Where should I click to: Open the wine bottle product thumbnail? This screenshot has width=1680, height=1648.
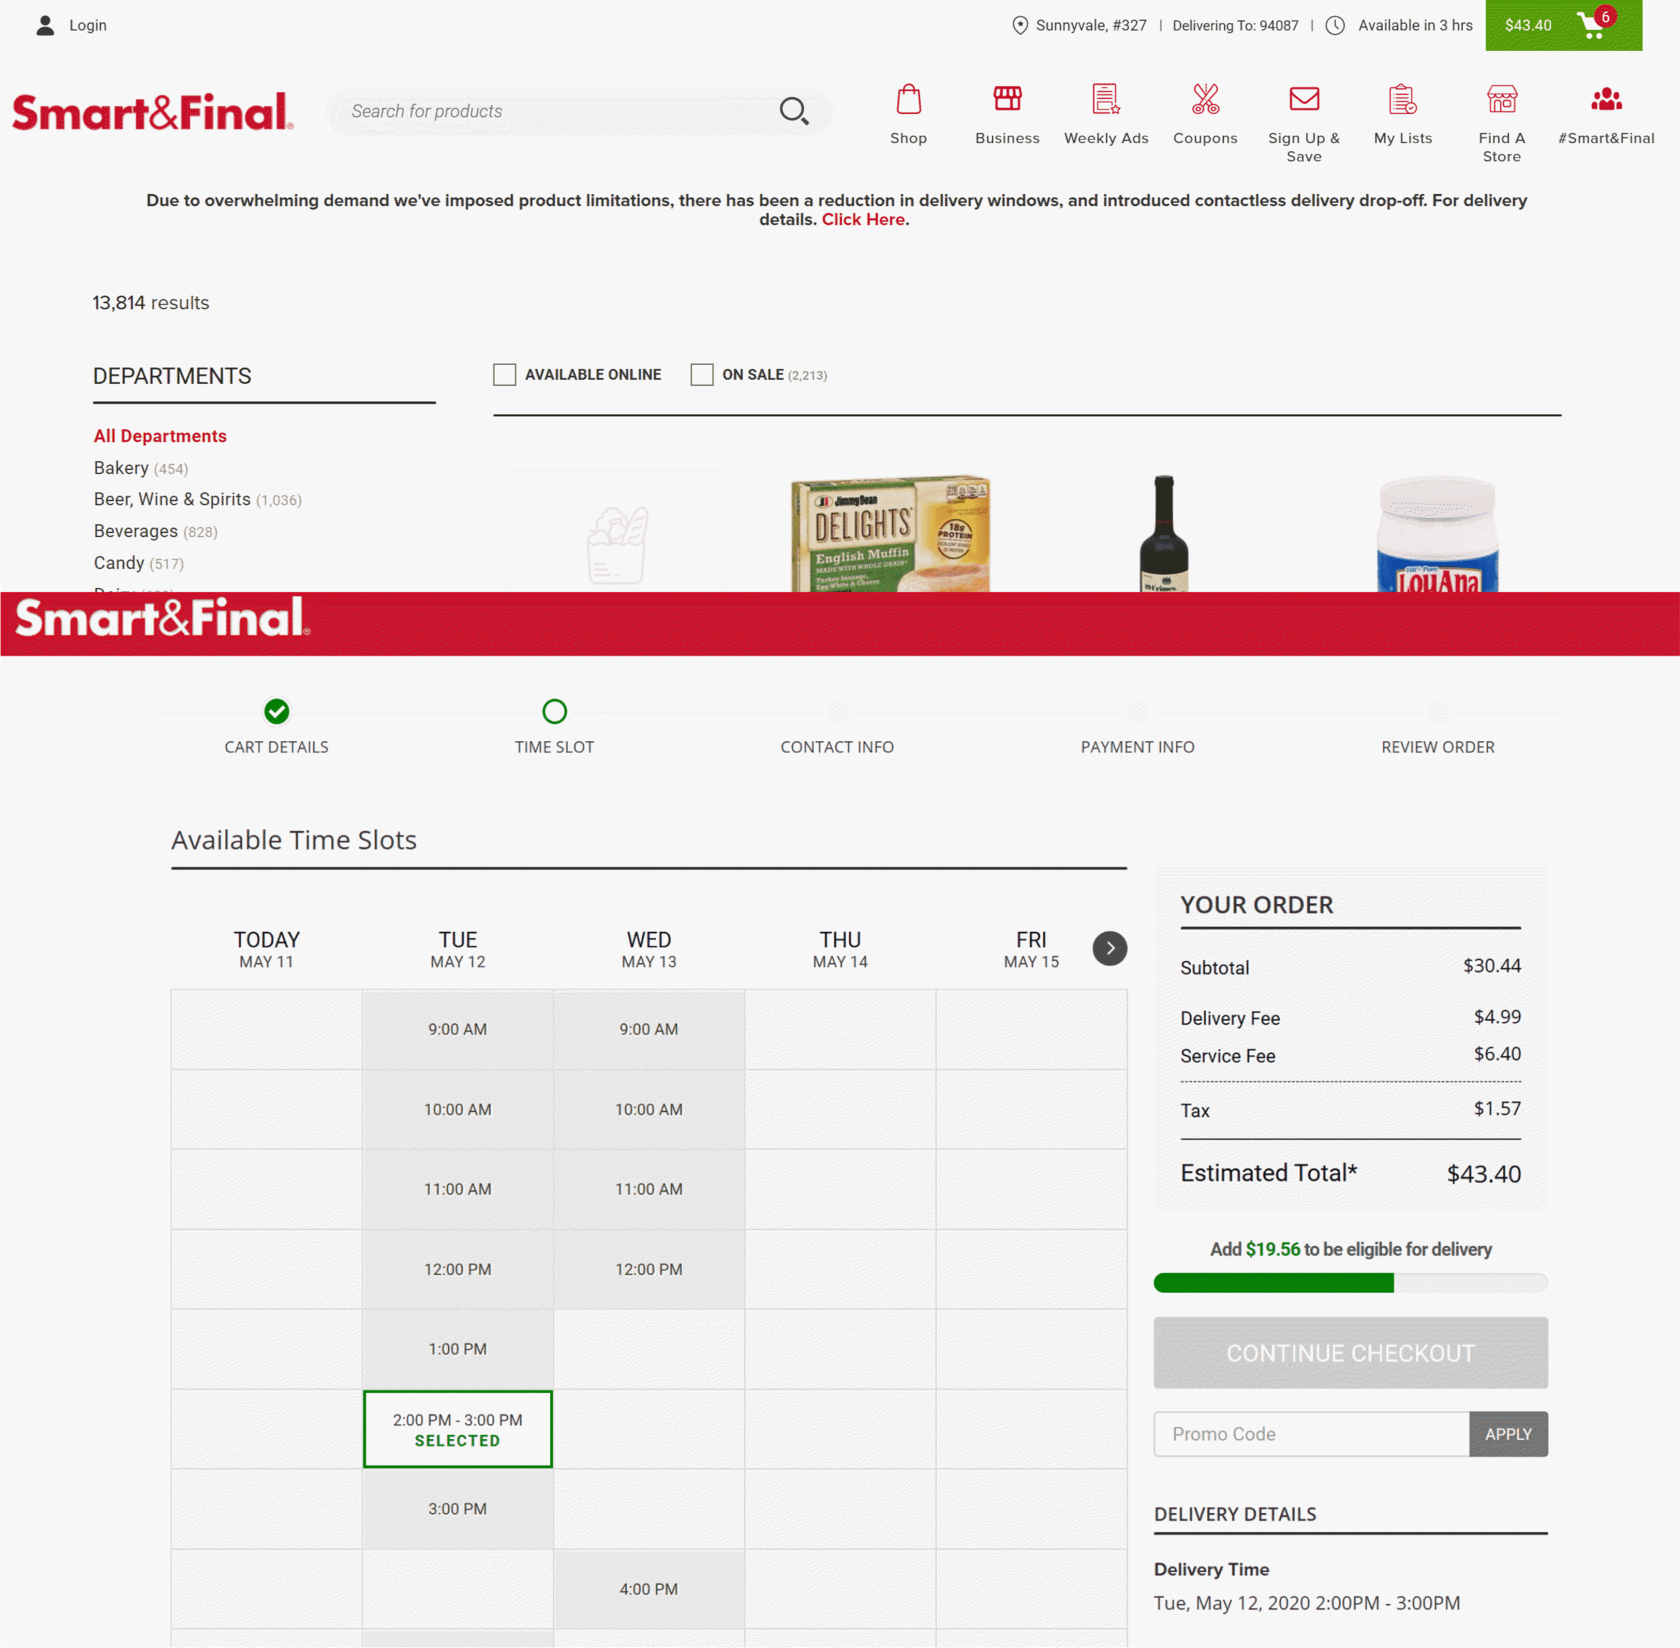click(x=1164, y=533)
